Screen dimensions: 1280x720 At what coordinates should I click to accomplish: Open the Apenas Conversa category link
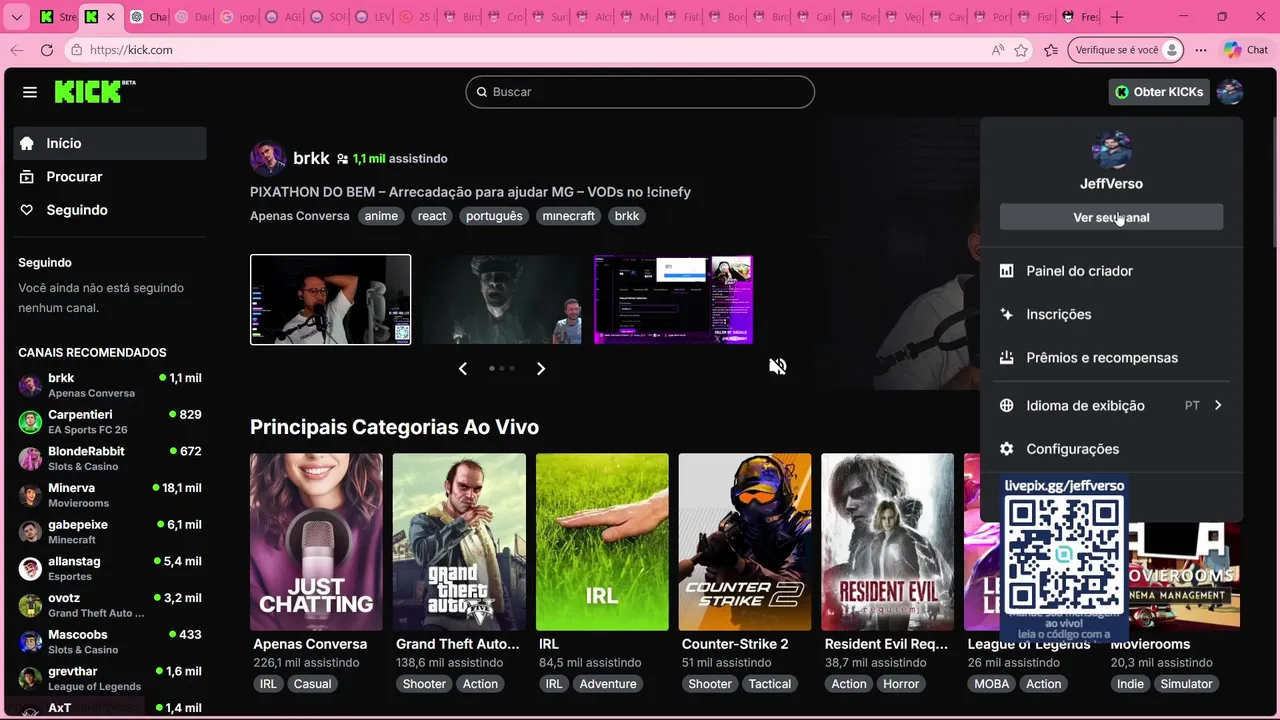tap(300, 216)
